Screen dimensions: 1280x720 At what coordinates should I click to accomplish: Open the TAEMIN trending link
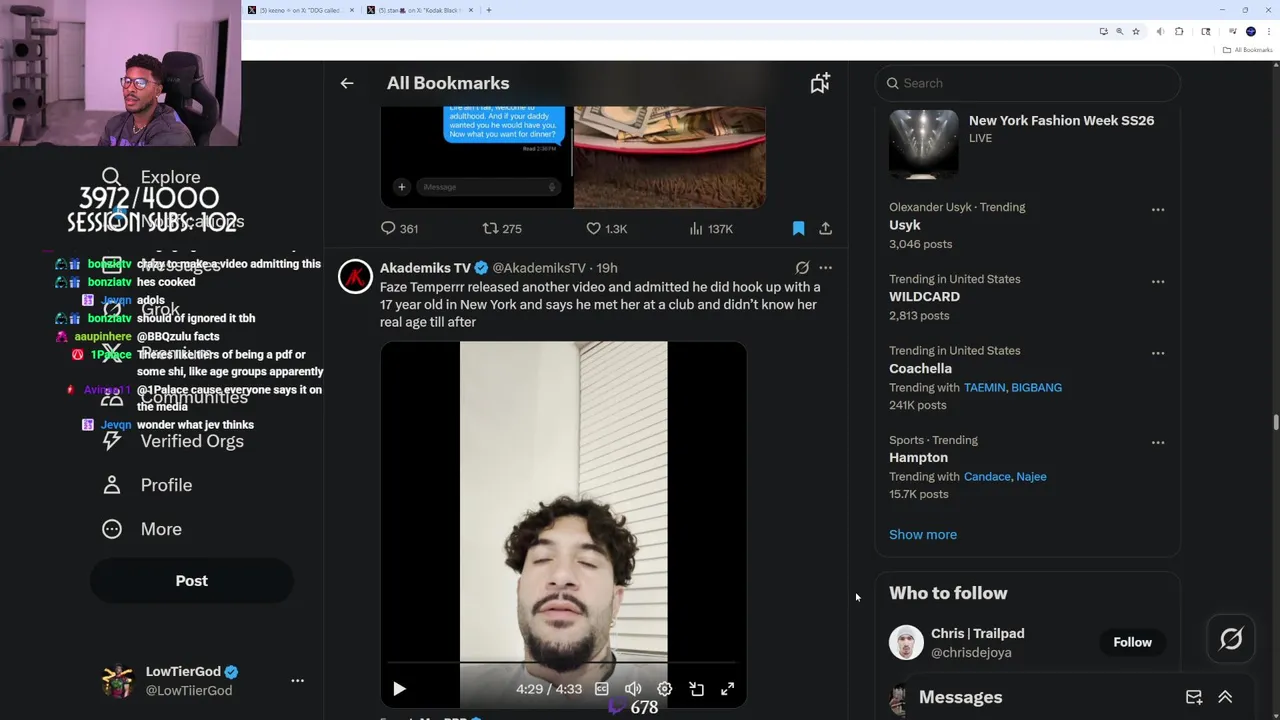(984, 388)
